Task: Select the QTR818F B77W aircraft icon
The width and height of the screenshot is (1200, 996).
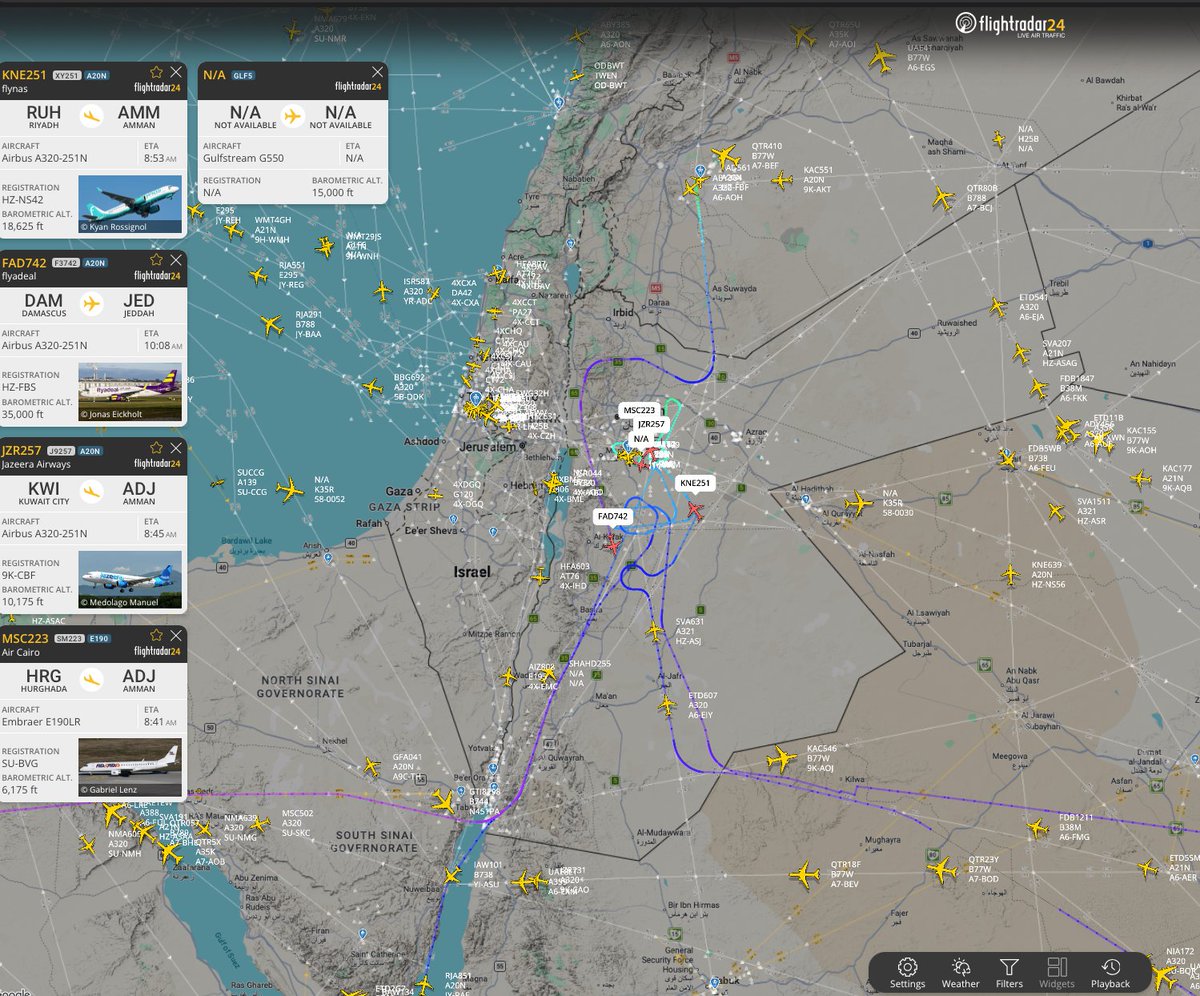Action: tap(805, 874)
